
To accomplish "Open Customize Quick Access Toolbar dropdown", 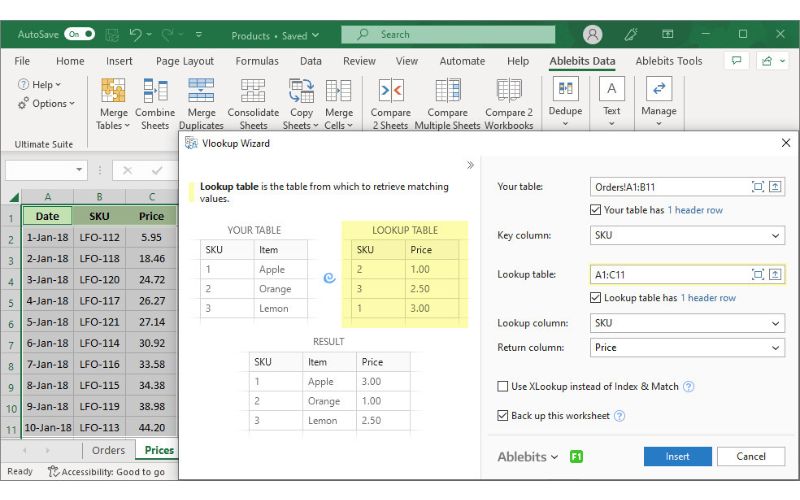I will [x=199, y=35].
